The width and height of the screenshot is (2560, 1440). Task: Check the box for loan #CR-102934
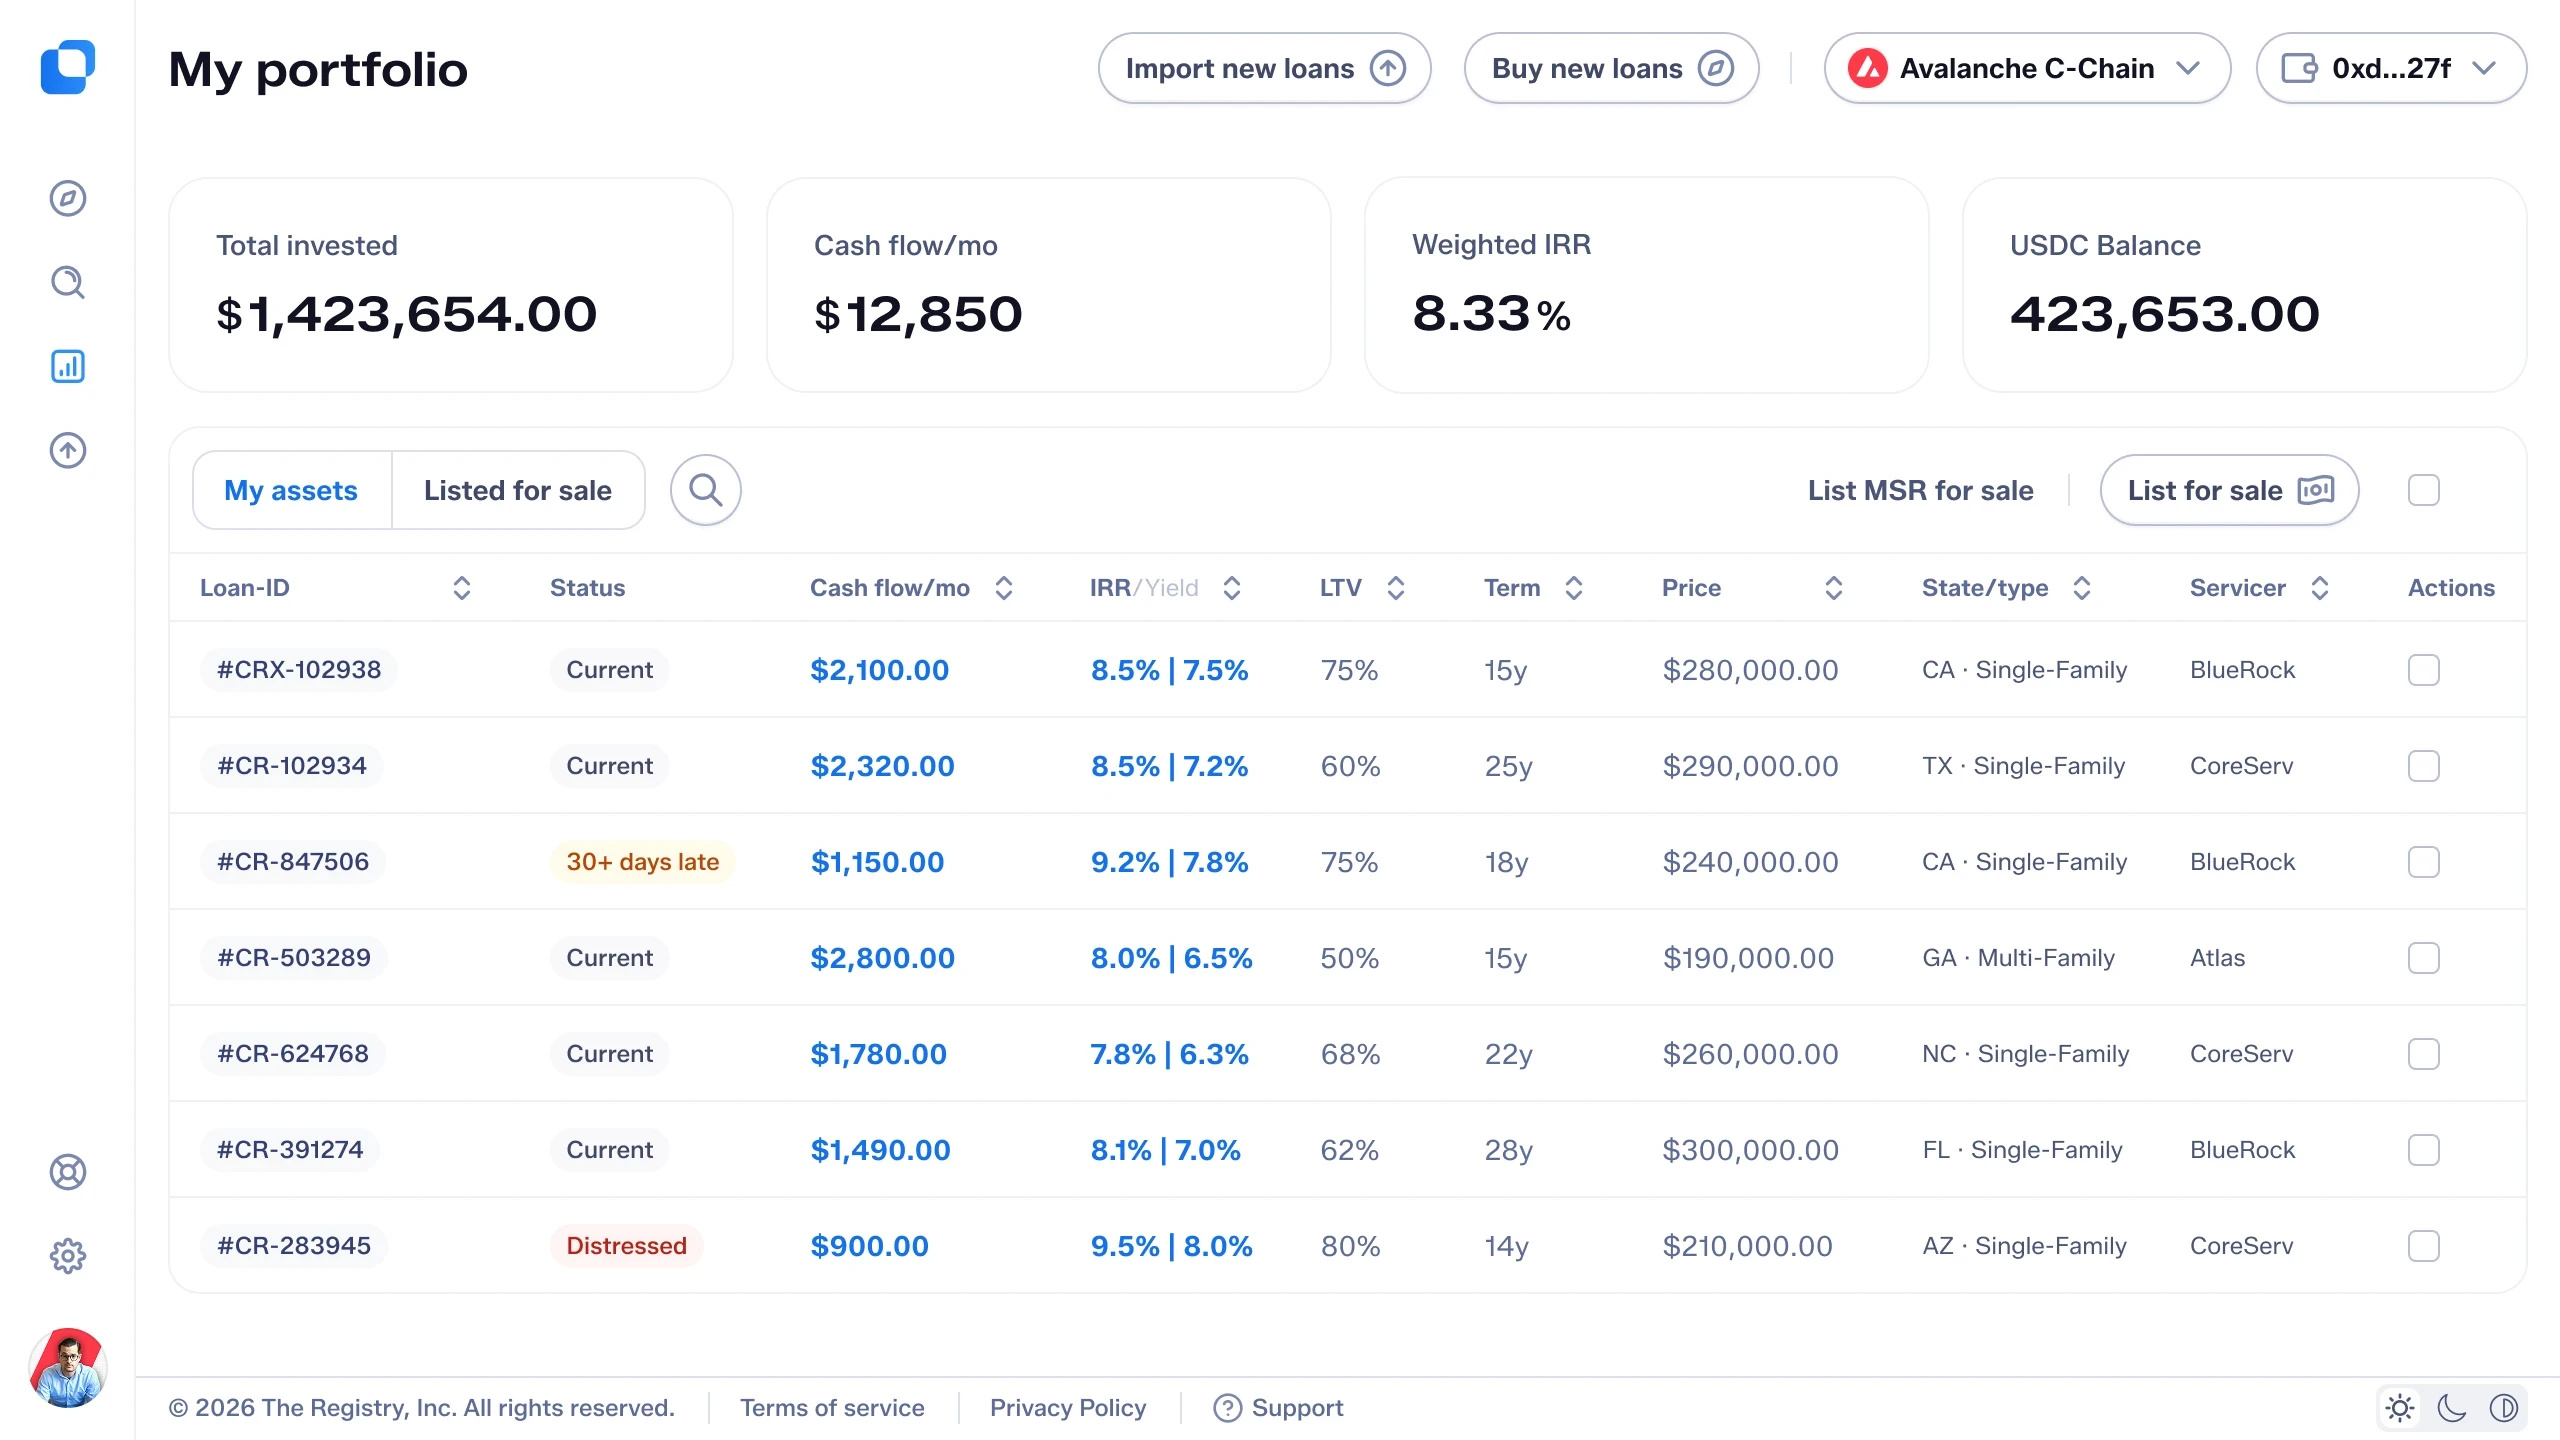(x=2424, y=766)
